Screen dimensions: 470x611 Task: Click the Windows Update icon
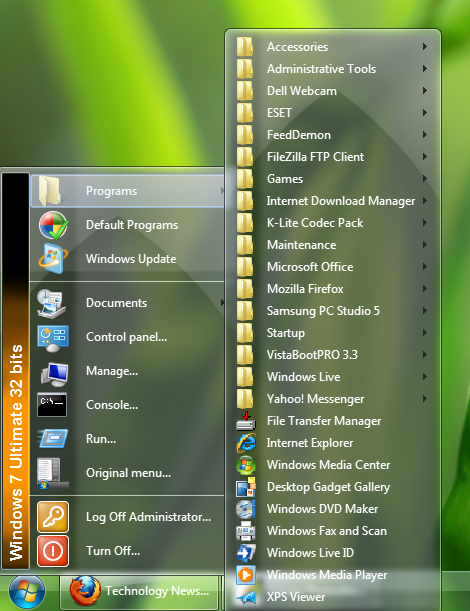pyautogui.click(x=53, y=259)
